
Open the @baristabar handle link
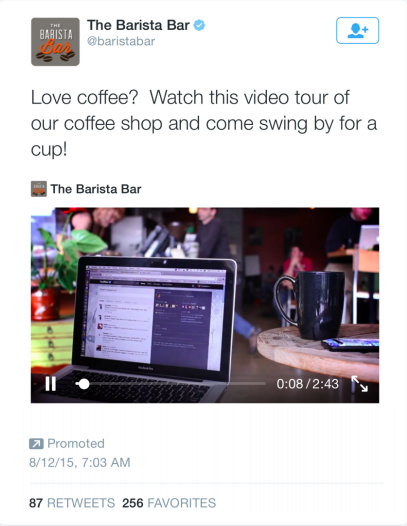121,41
